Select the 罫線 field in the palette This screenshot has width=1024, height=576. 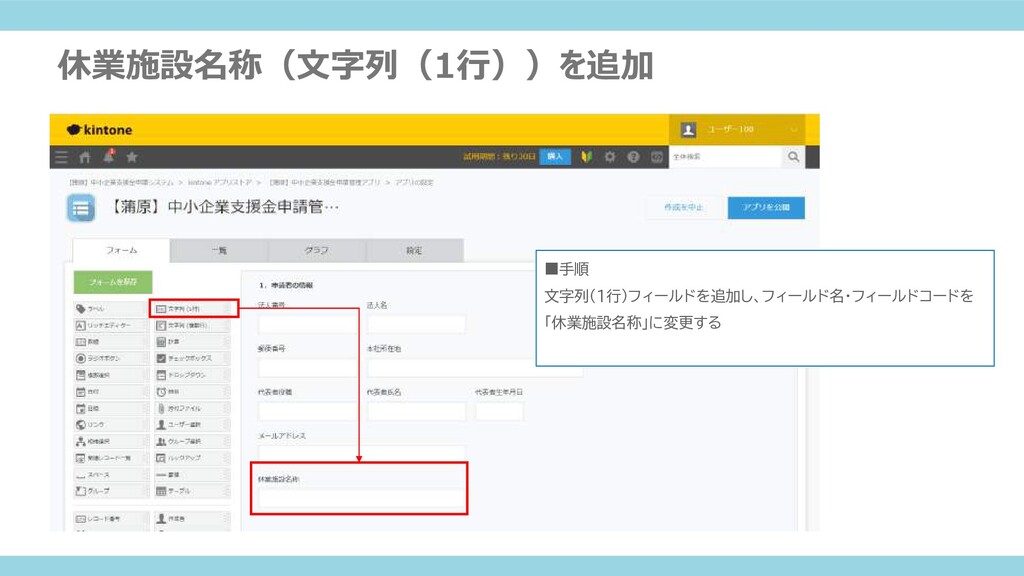point(193,475)
